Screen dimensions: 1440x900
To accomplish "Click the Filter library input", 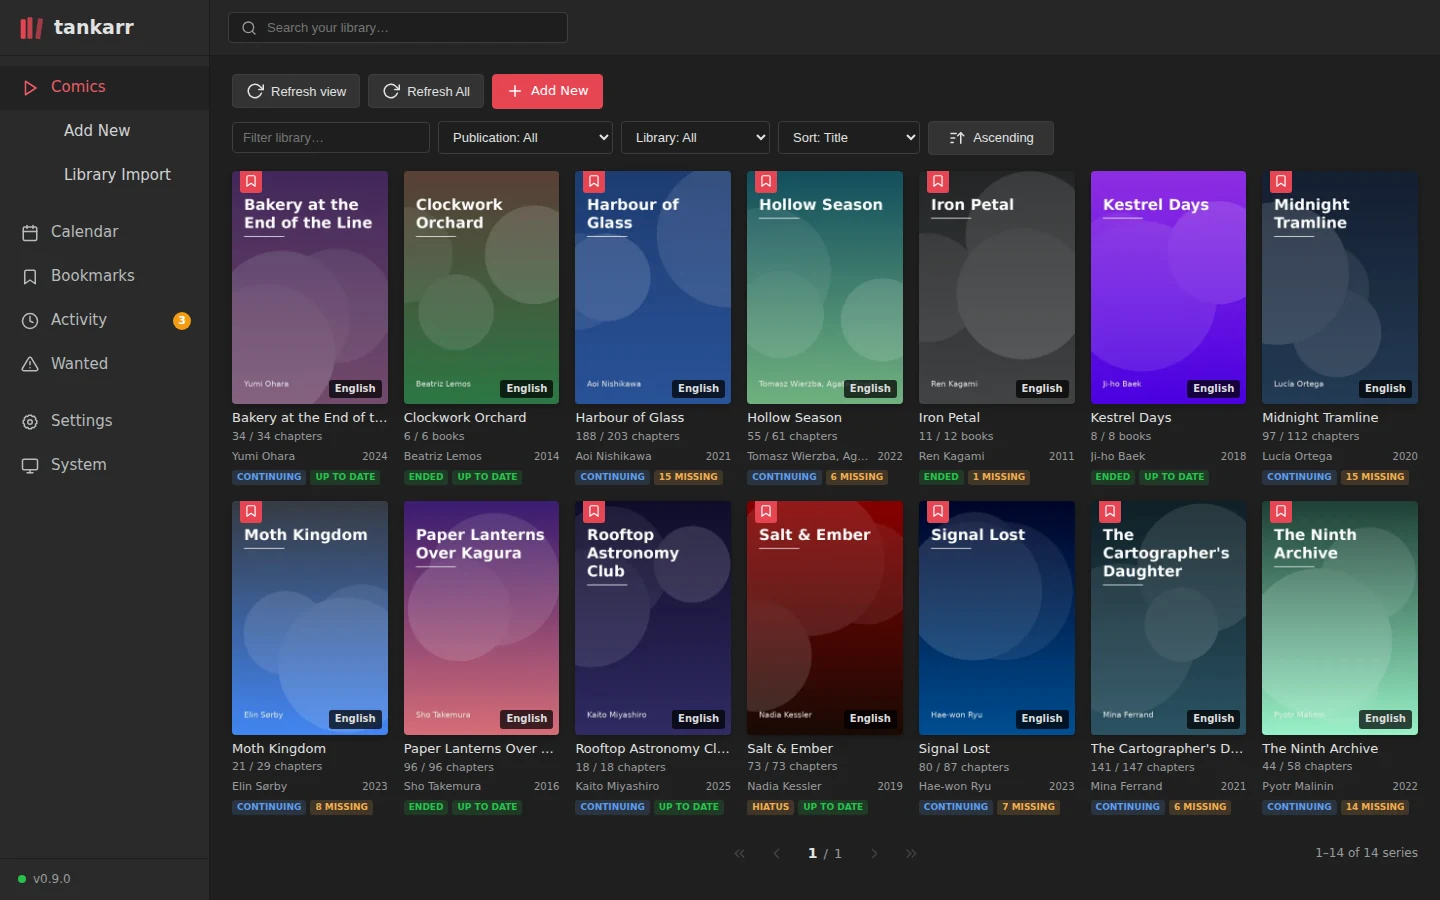I will (331, 138).
